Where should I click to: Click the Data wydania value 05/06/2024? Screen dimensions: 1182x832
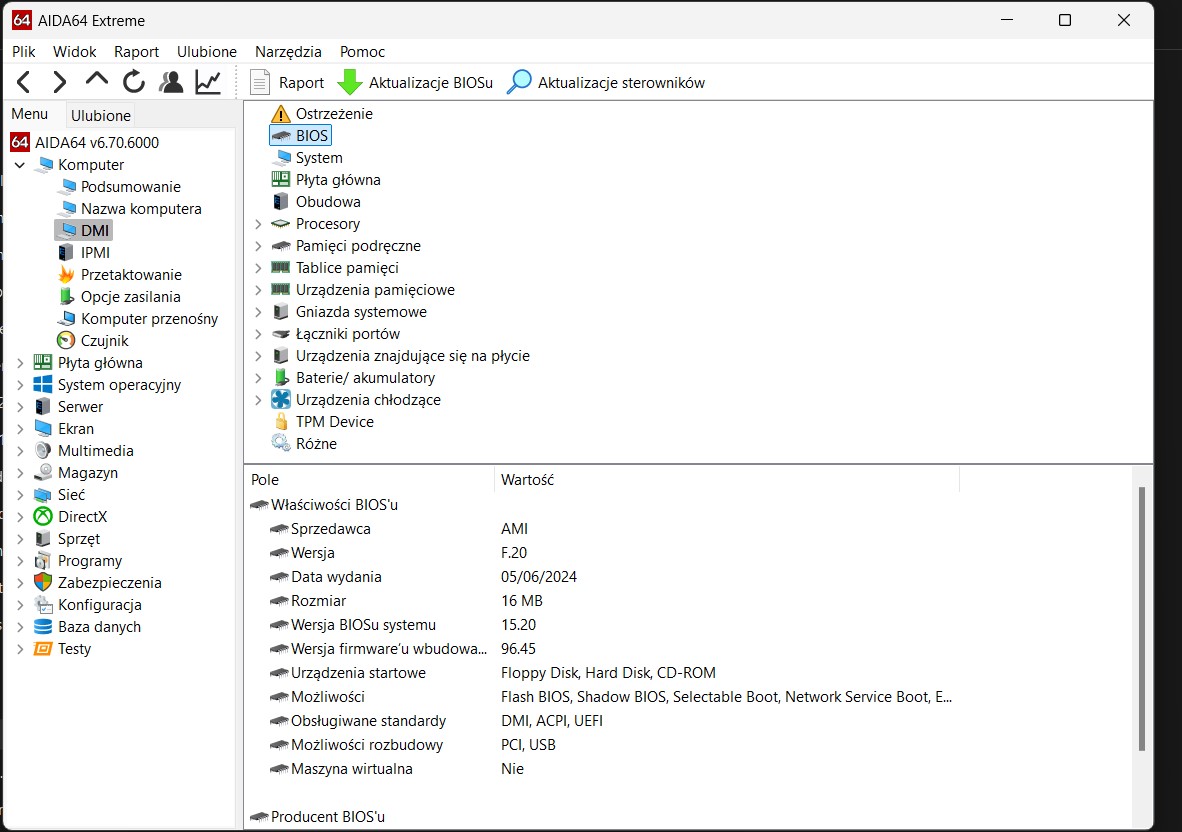(539, 577)
